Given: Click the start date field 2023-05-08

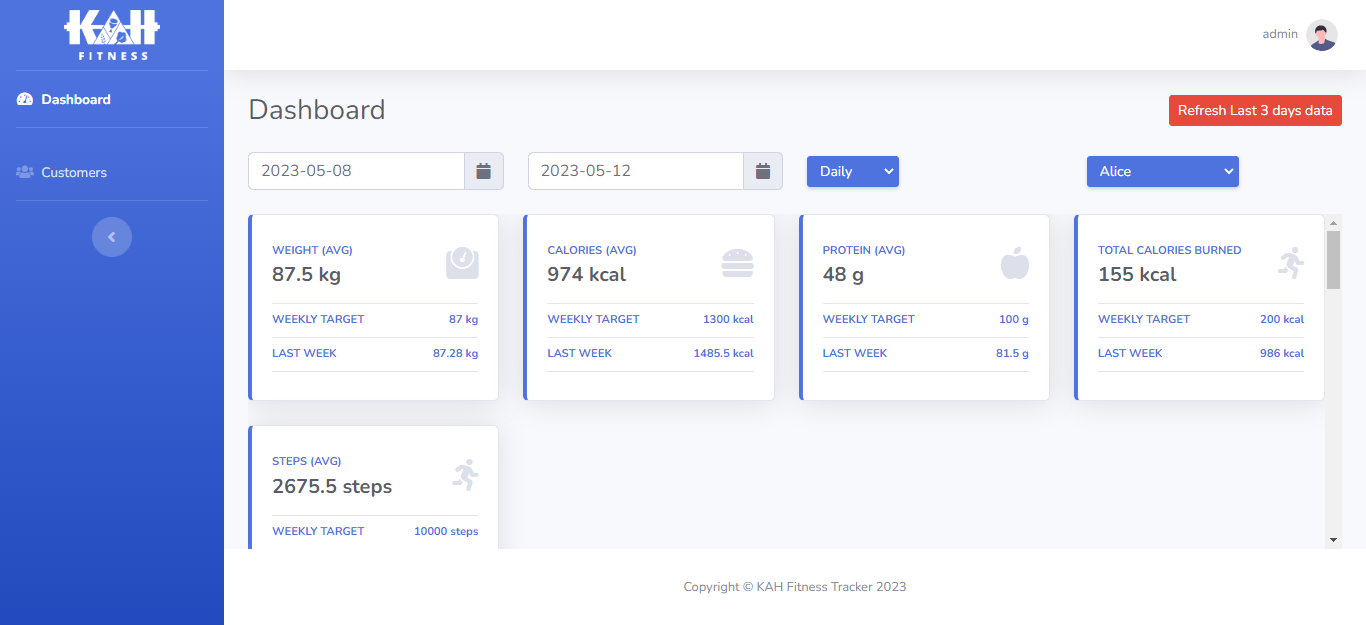Looking at the screenshot, I should (x=356, y=171).
